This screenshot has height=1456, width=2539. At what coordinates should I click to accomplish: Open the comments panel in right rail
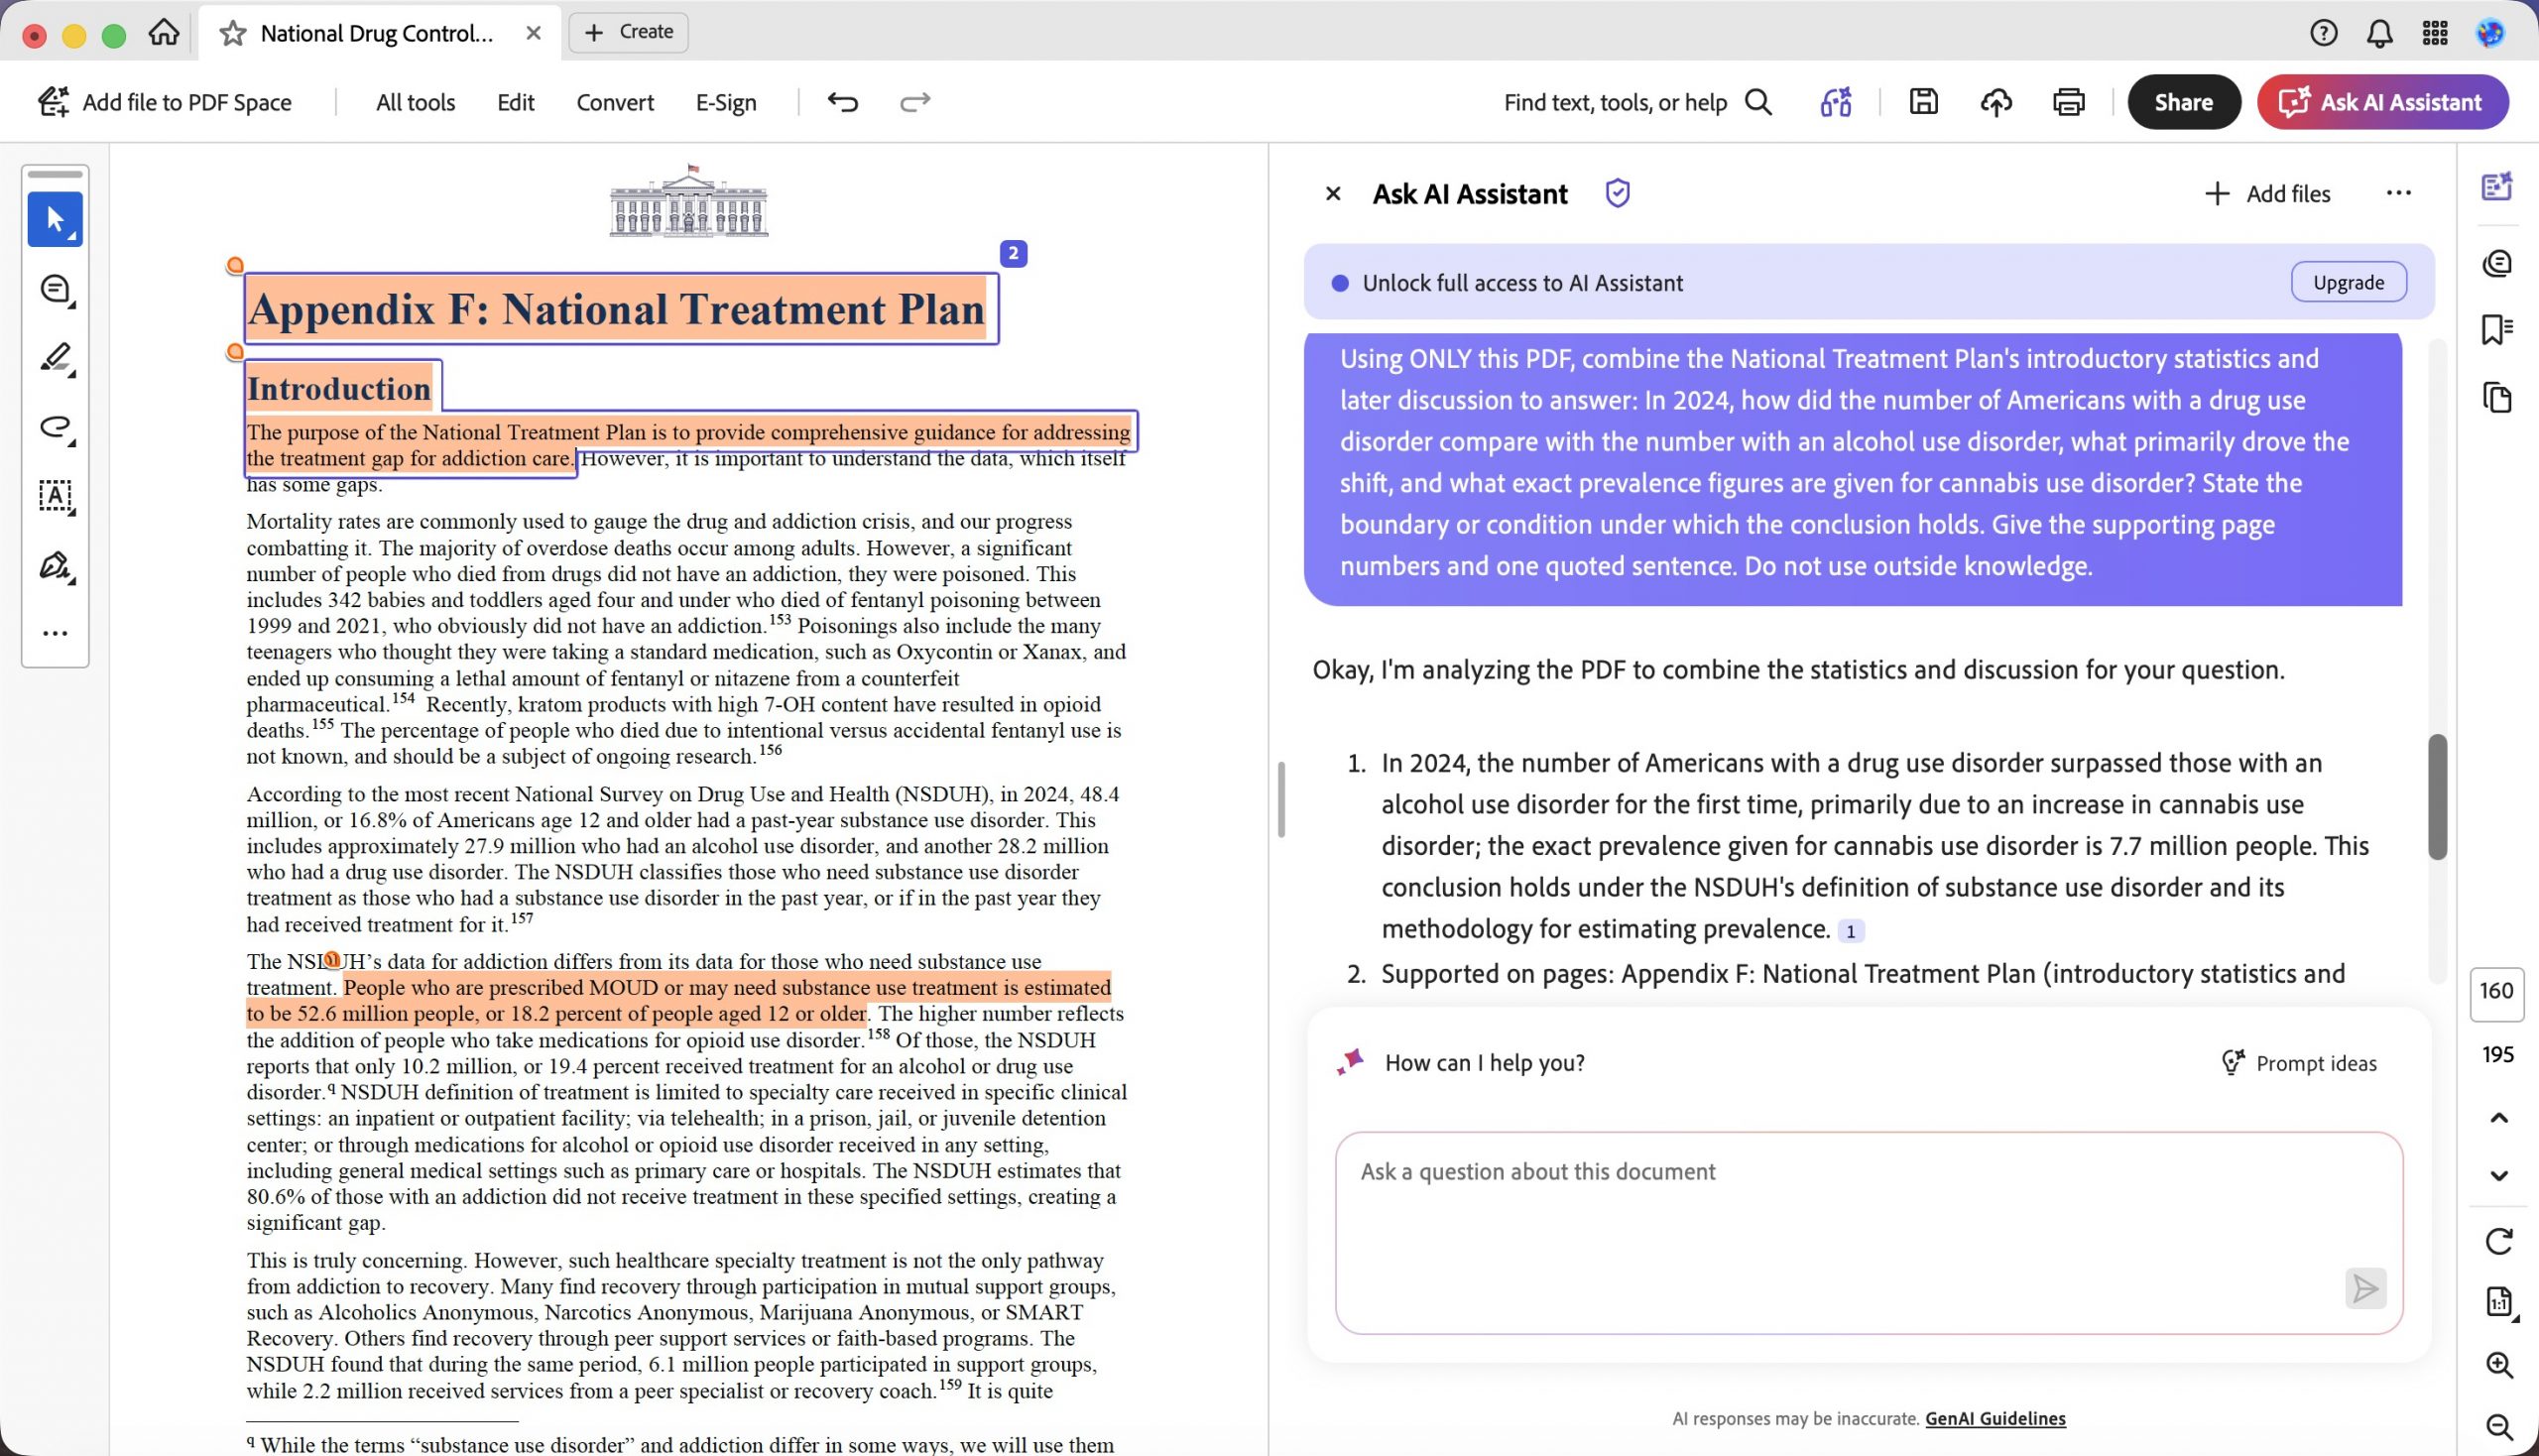tap(2497, 262)
